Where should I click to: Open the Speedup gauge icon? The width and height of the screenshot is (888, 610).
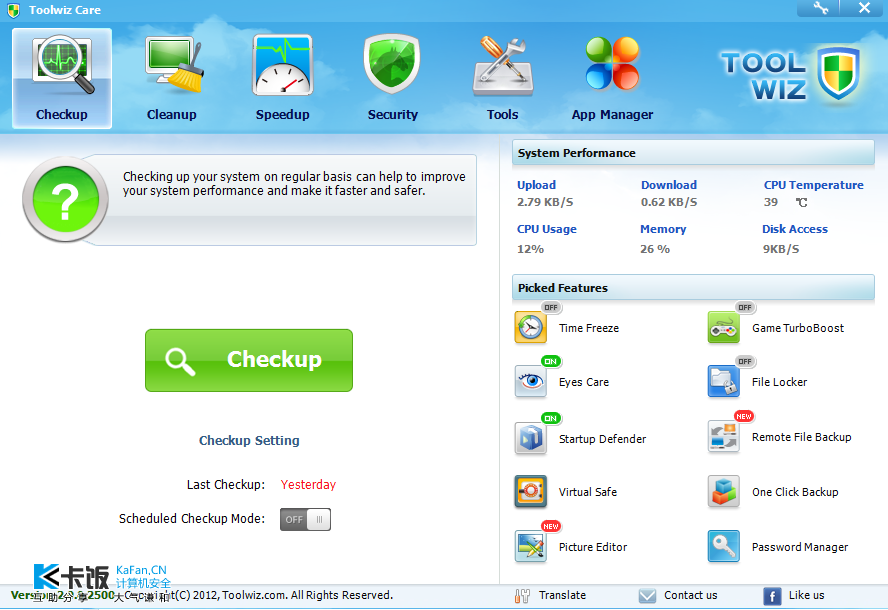[283, 65]
